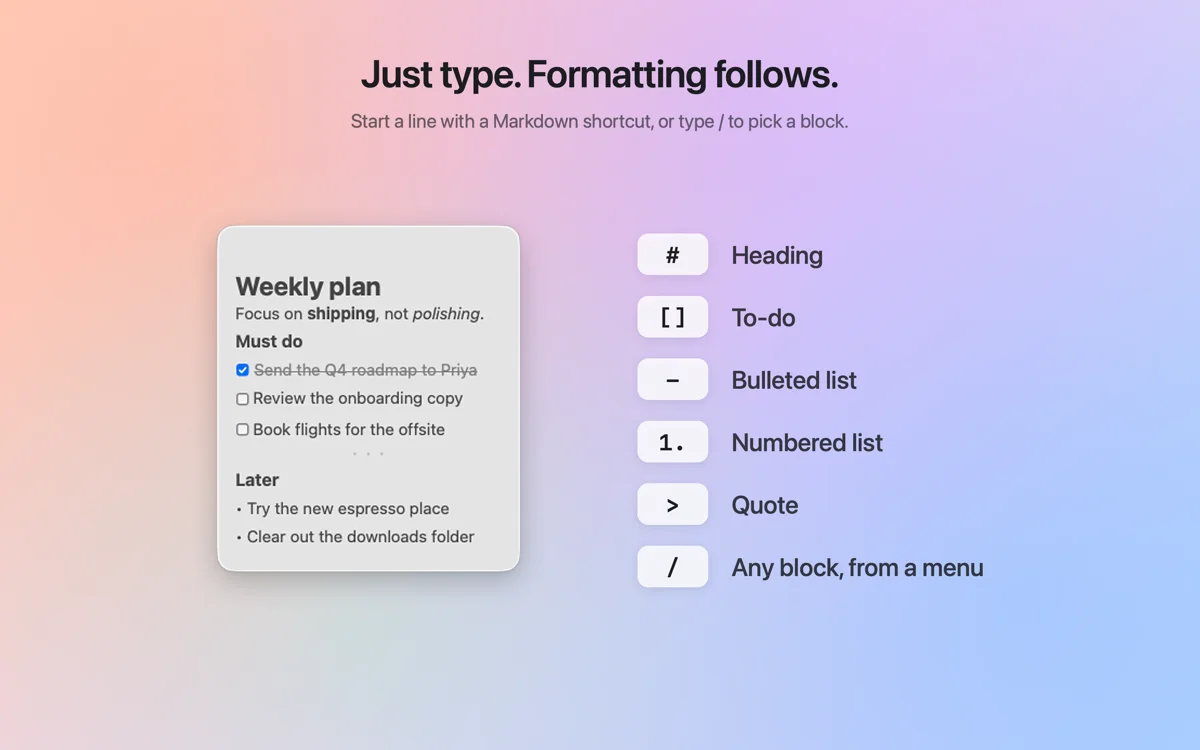Click Clear out the downloads folder

point(361,537)
